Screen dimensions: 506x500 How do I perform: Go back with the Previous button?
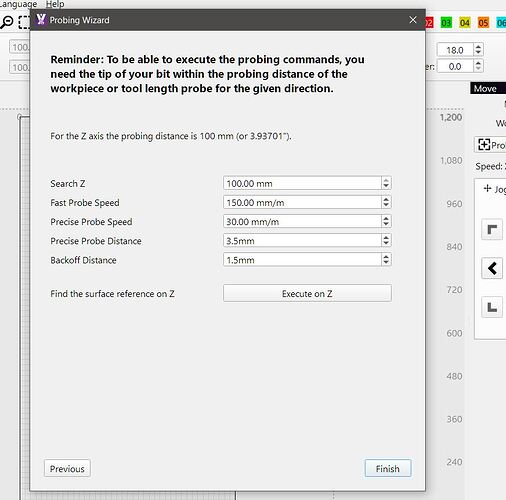(67, 469)
